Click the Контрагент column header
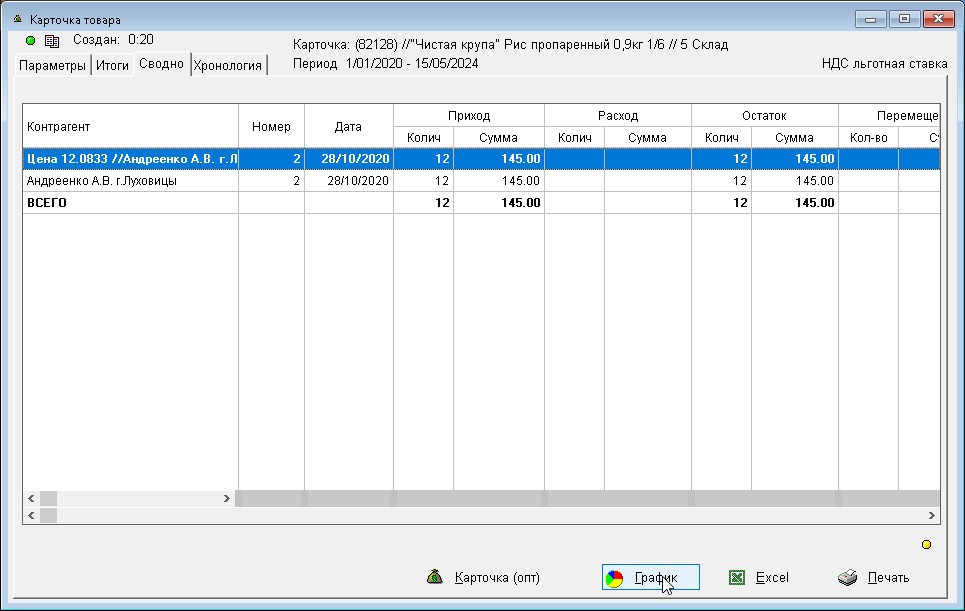Viewport: 965px width, 611px height. [x=130, y=127]
